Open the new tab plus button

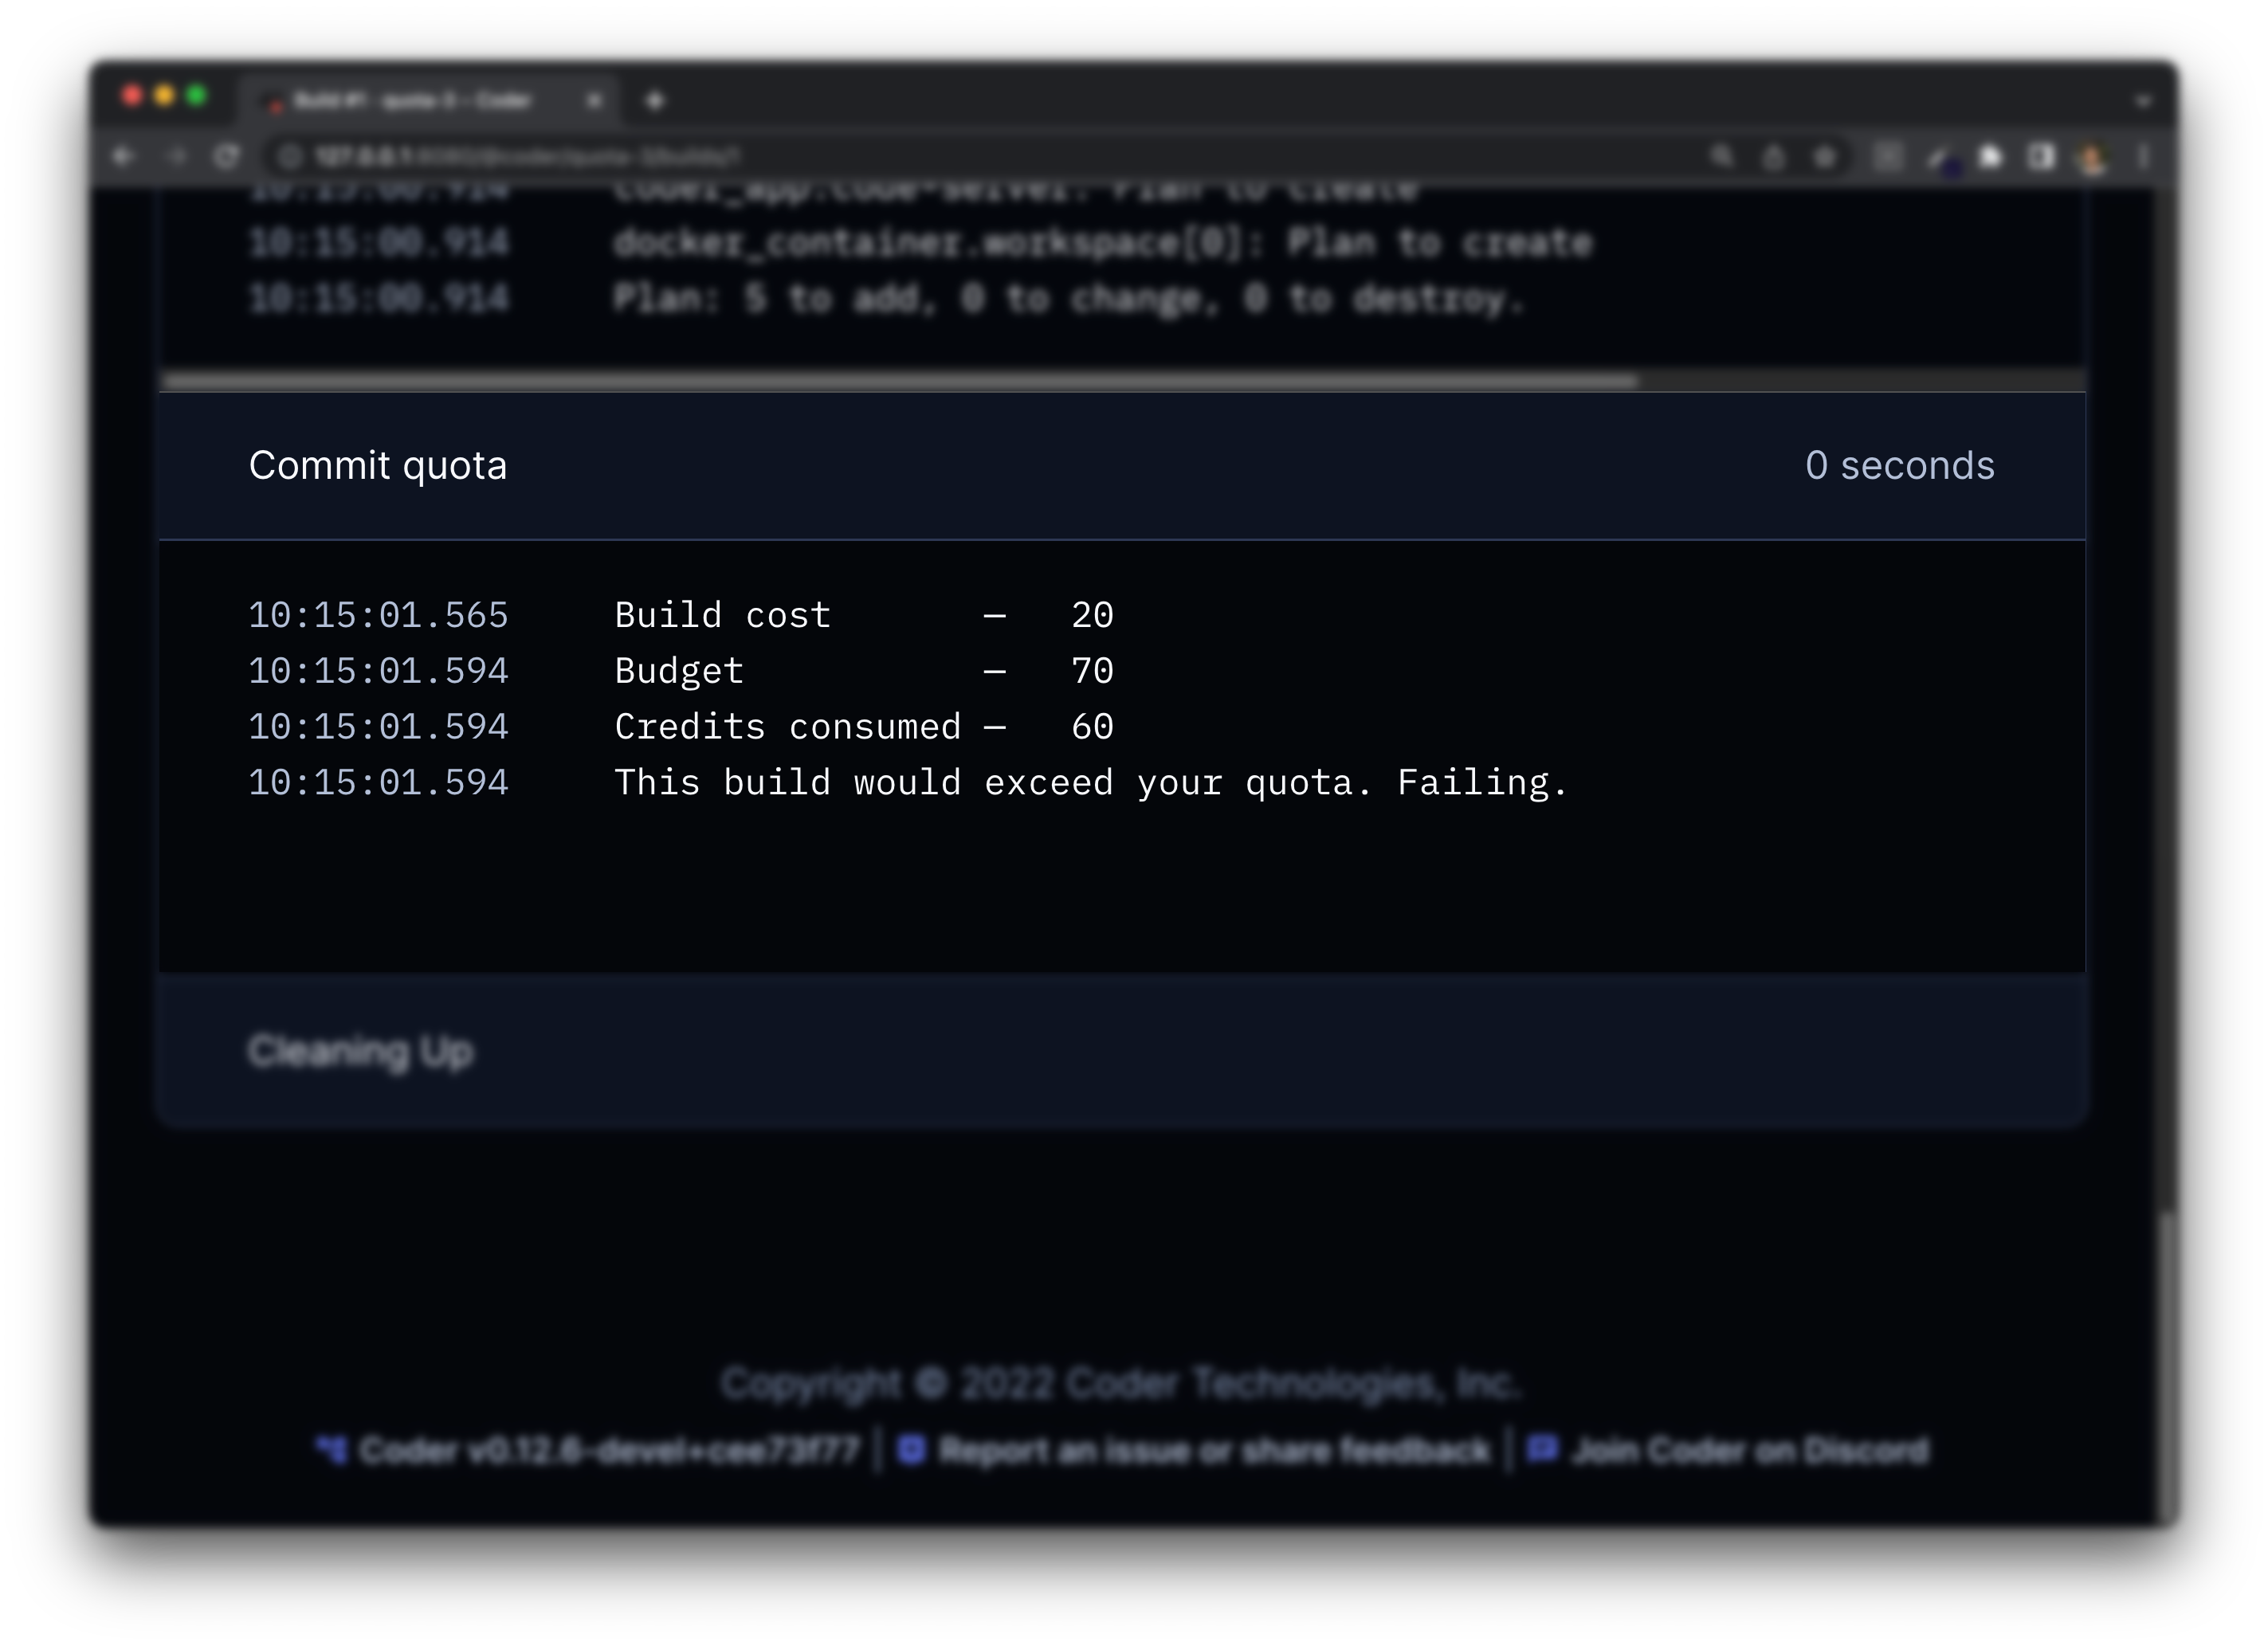click(655, 100)
